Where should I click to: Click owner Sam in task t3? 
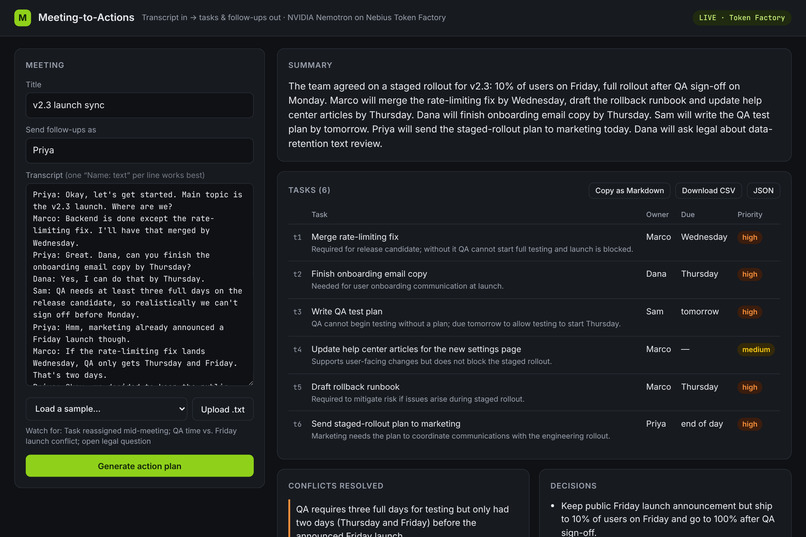coord(654,311)
